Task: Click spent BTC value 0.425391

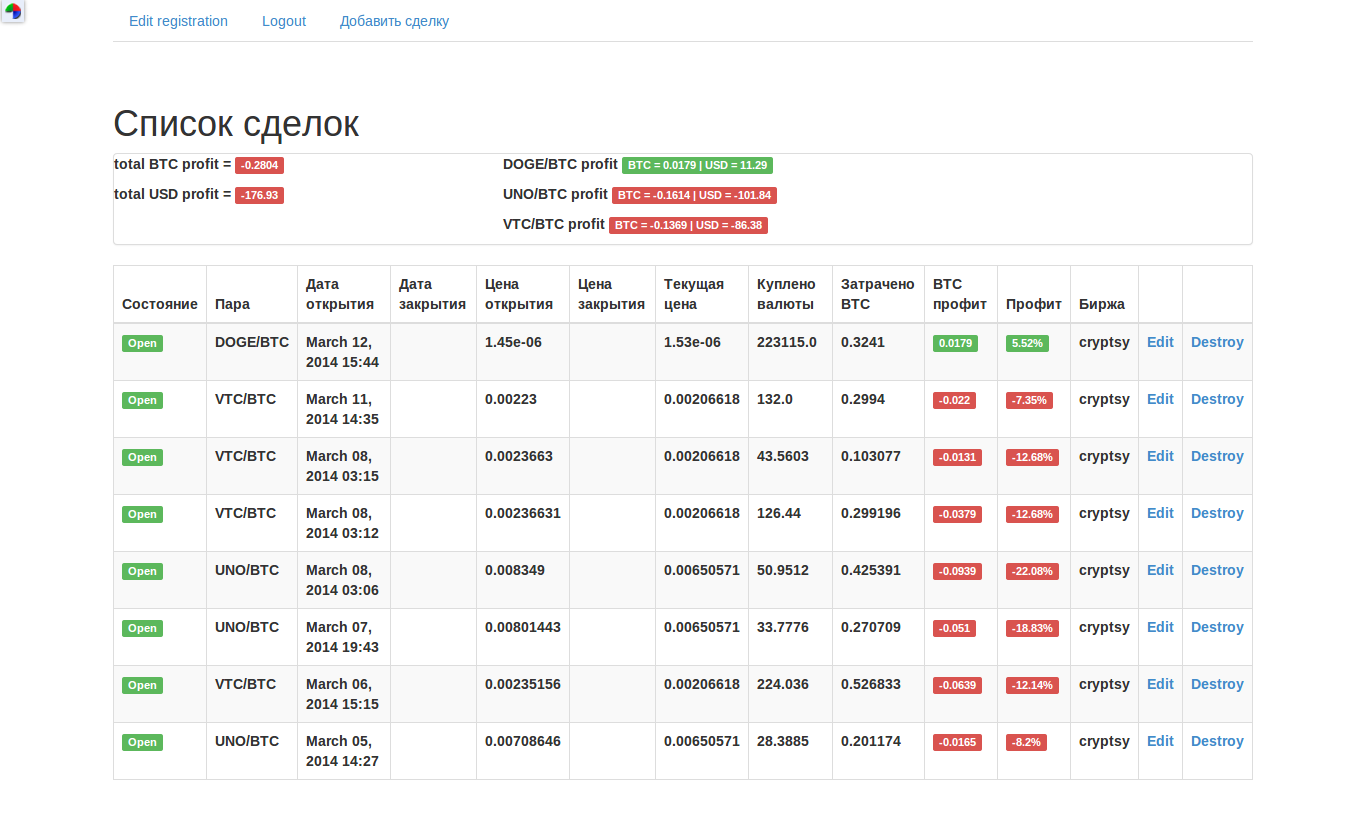Action: (871, 570)
